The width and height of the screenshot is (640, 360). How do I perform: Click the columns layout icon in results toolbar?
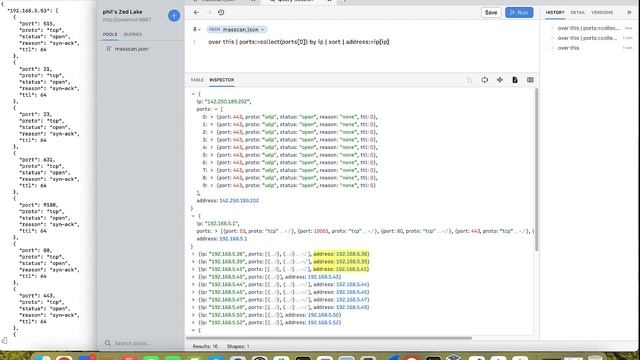click(x=530, y=80)
